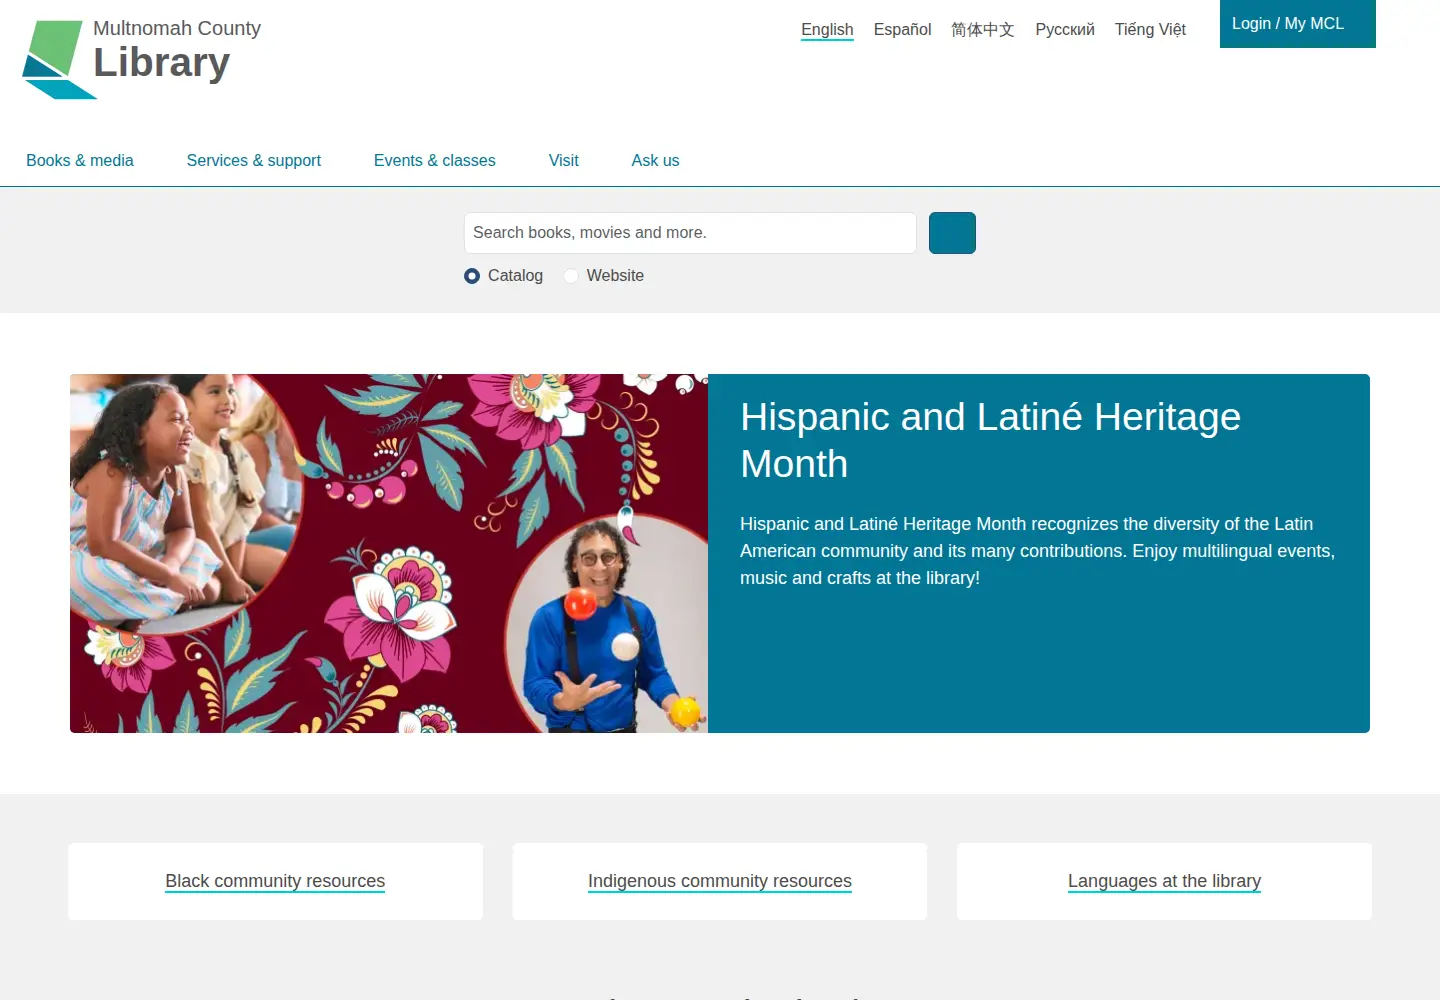Switch language to Español

point(902,30)
